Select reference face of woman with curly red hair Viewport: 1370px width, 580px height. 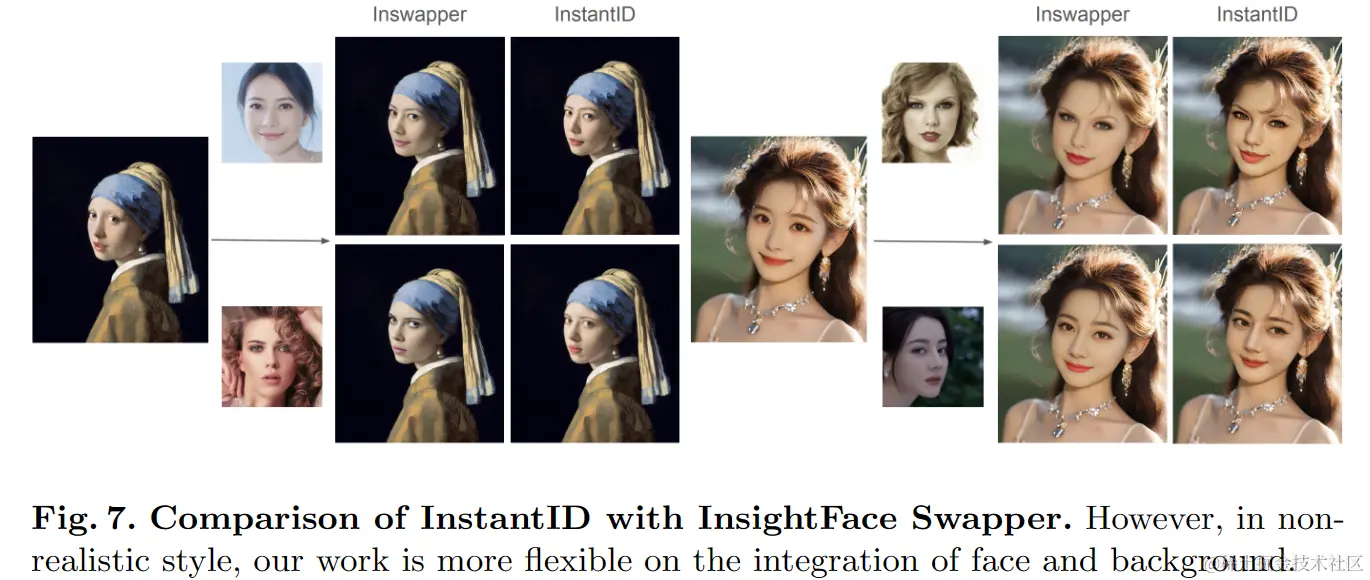point(272,357)
